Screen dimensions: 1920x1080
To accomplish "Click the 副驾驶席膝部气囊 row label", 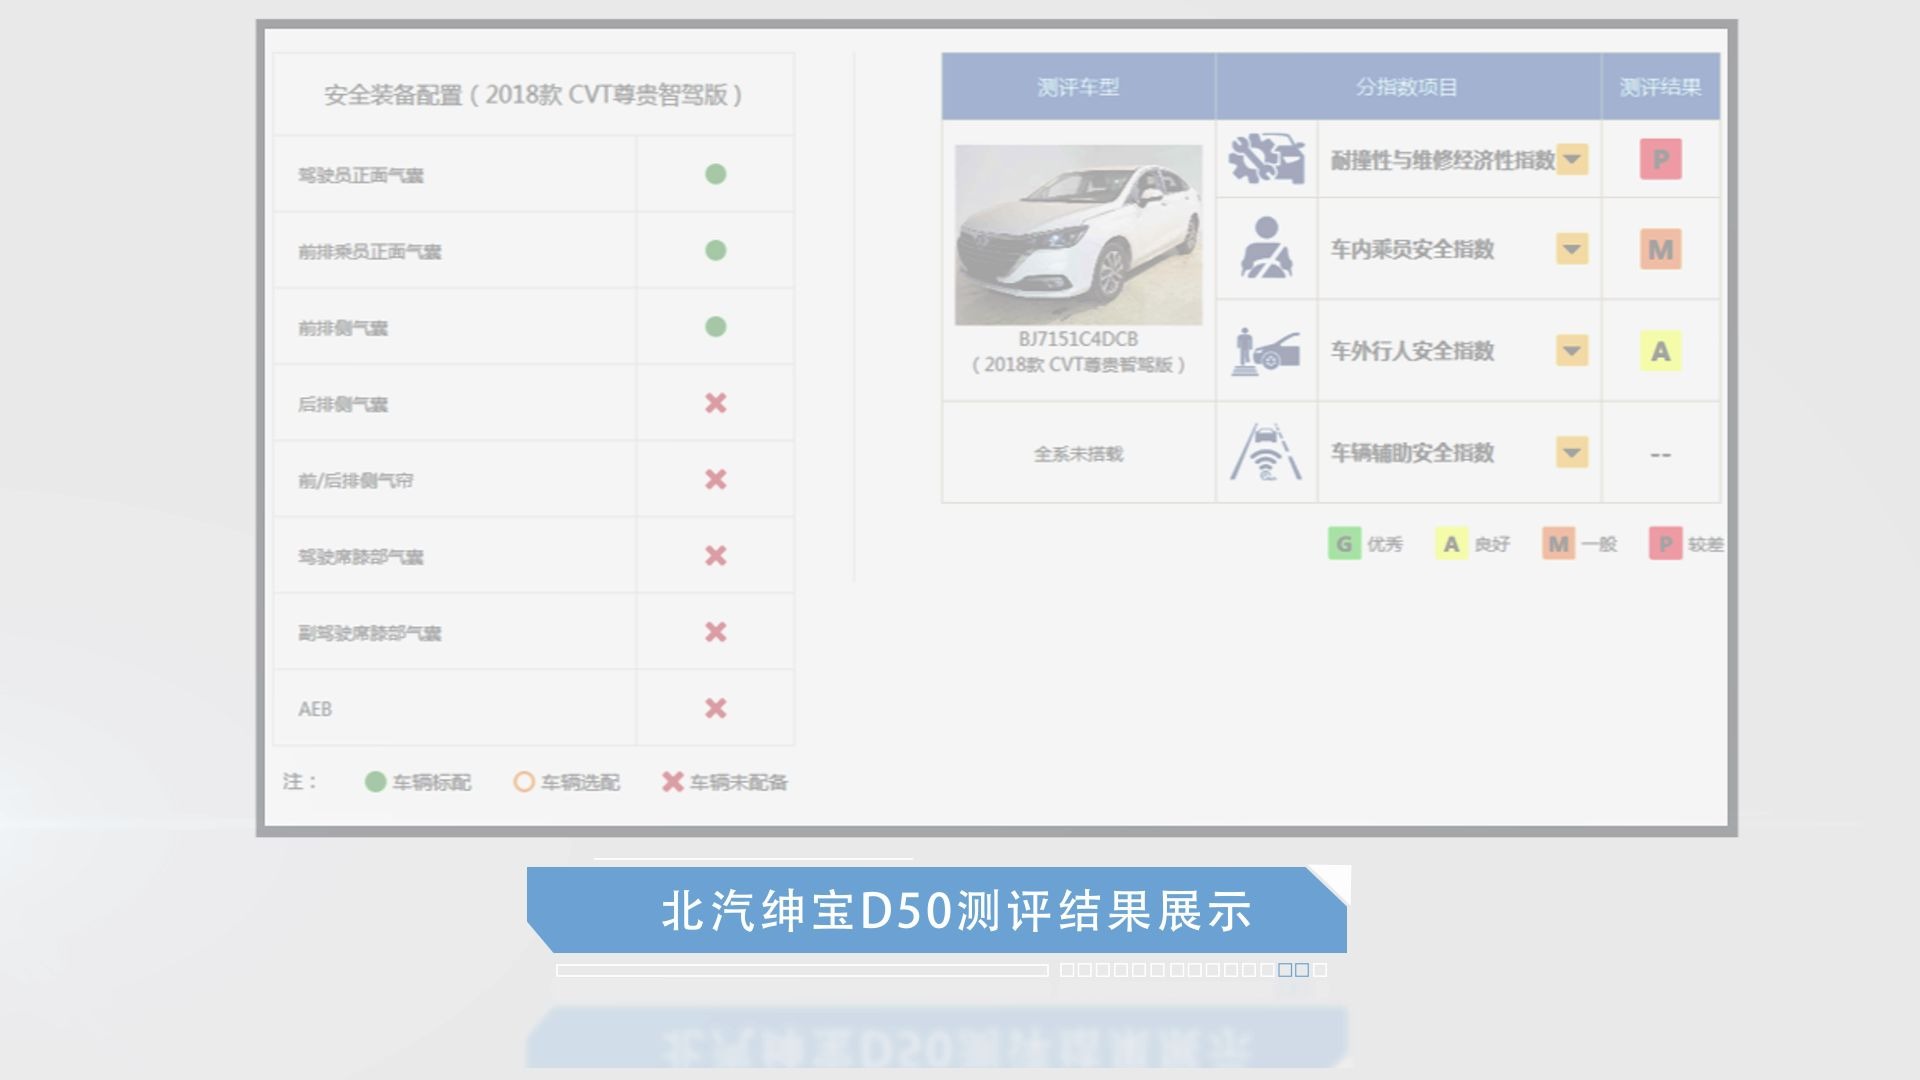I will click(369, 633).
